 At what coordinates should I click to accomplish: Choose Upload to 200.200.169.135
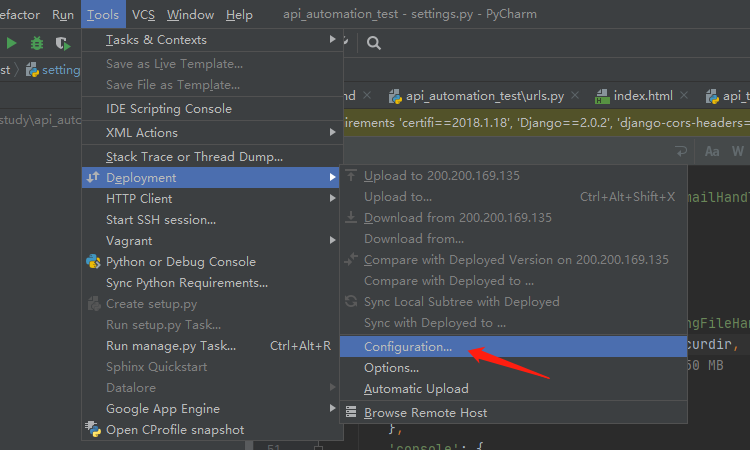441,176
